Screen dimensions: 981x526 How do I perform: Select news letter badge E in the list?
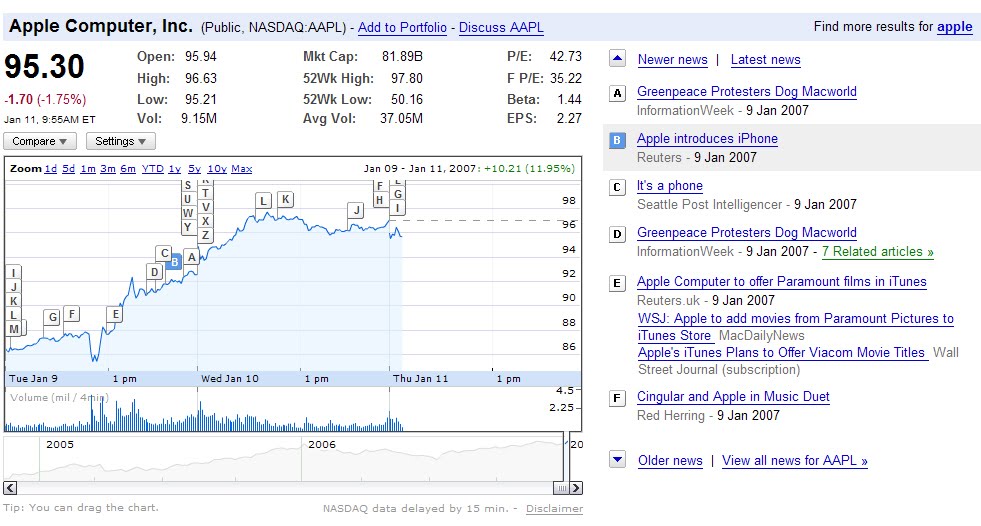tap(617, 283)
